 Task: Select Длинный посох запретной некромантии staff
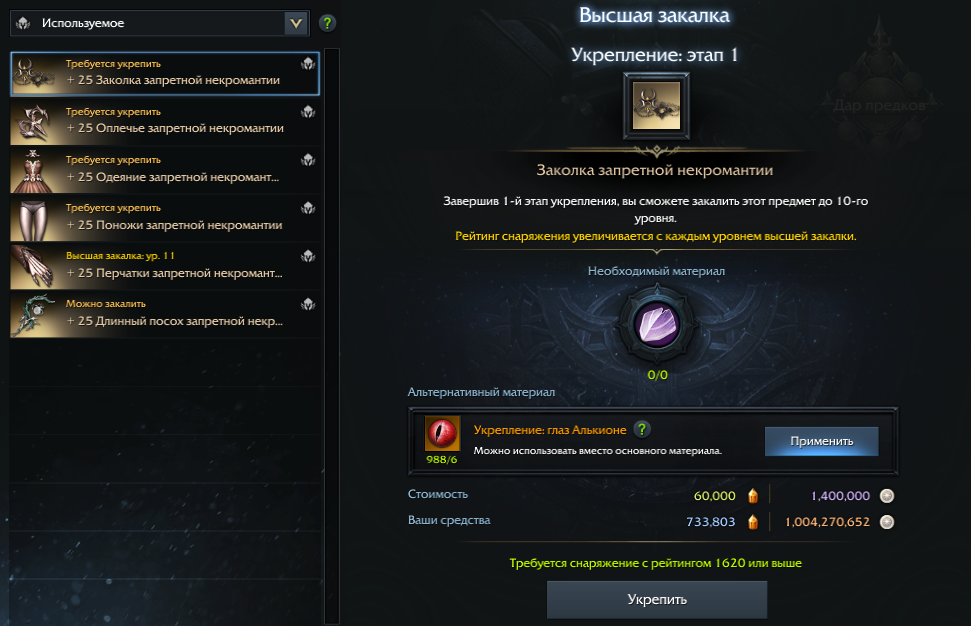[x=165, y=315]
